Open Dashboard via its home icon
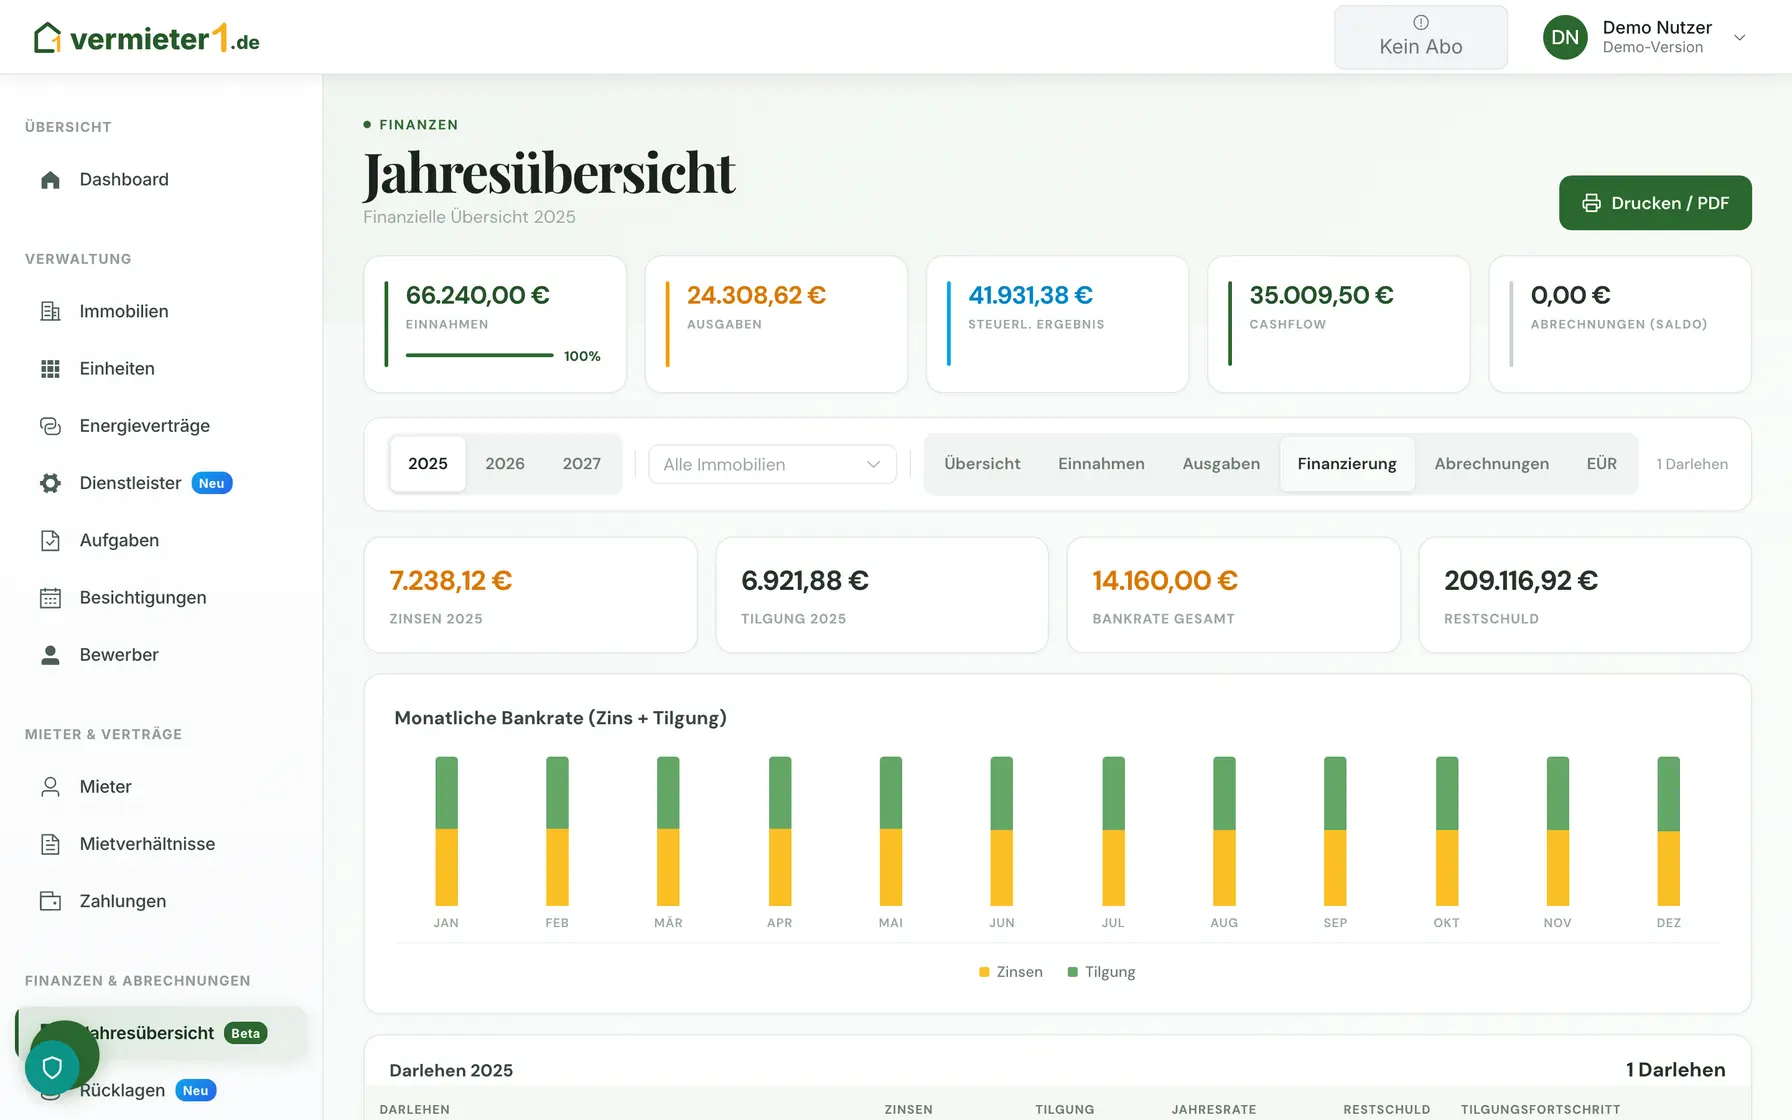This screenshot has height=1120, width=1792. 50,180
